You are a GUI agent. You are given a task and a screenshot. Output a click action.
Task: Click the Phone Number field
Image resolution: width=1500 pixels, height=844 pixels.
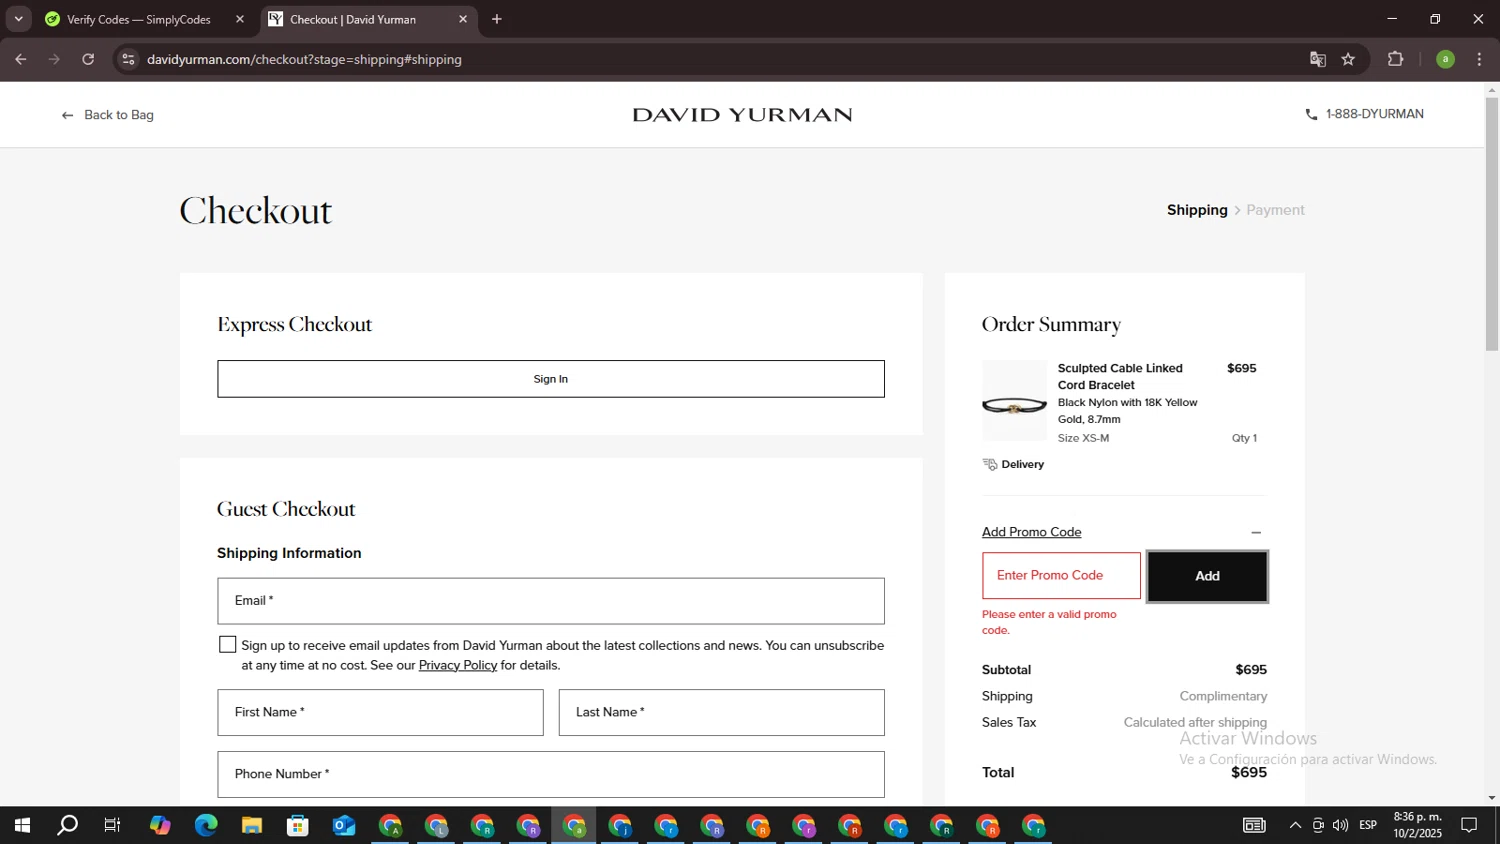tap(551, 774)
